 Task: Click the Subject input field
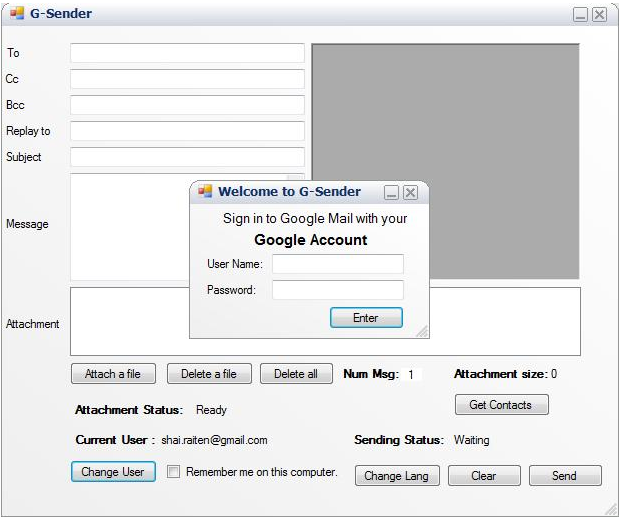pyautogui.click(x=187, y=157)
